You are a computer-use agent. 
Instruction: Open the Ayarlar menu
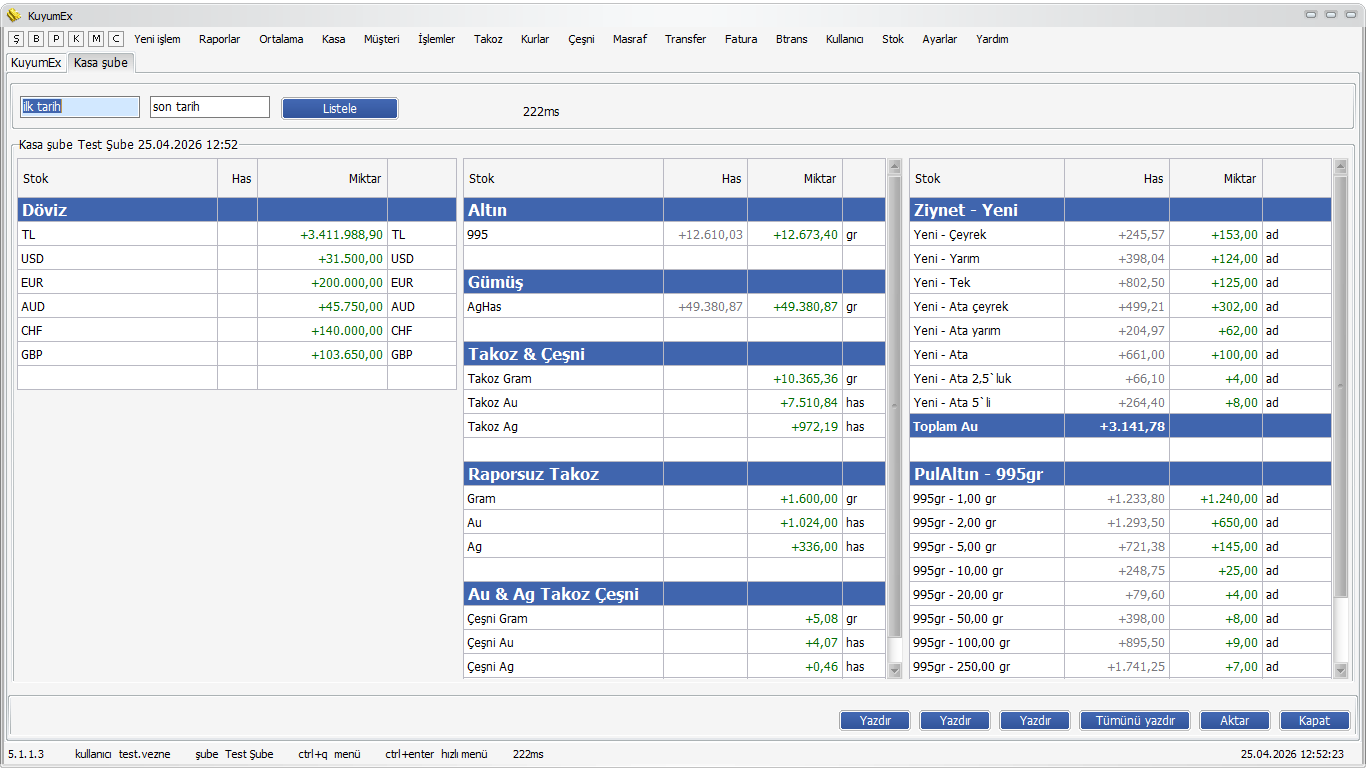(939, 39)
